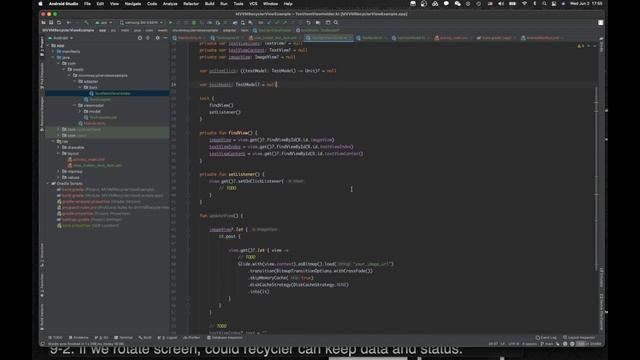Viewport: 640px width, 360px height.
Task: Open the Layout Inspector button
Action: [x=579, y=338]
